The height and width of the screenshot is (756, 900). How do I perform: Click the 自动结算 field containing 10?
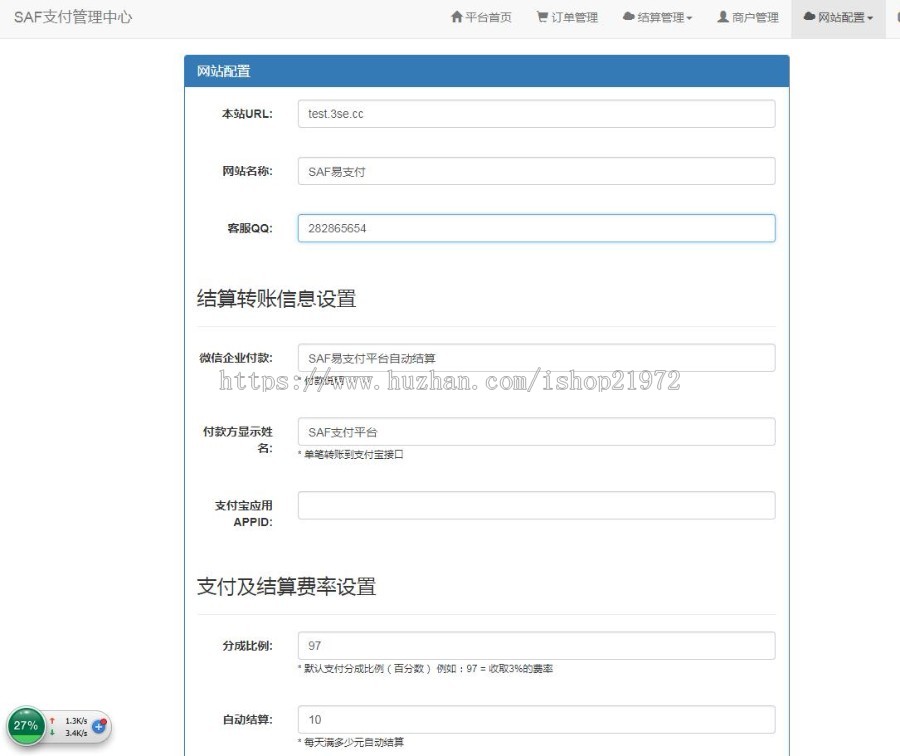pyautogui.click(x=536, y=719)
